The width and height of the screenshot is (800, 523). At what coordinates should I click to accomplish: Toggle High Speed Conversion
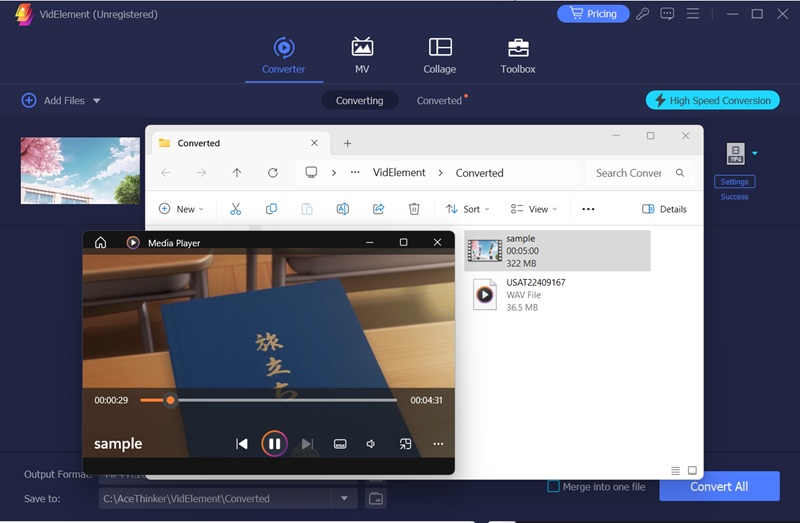pos(712,100)
